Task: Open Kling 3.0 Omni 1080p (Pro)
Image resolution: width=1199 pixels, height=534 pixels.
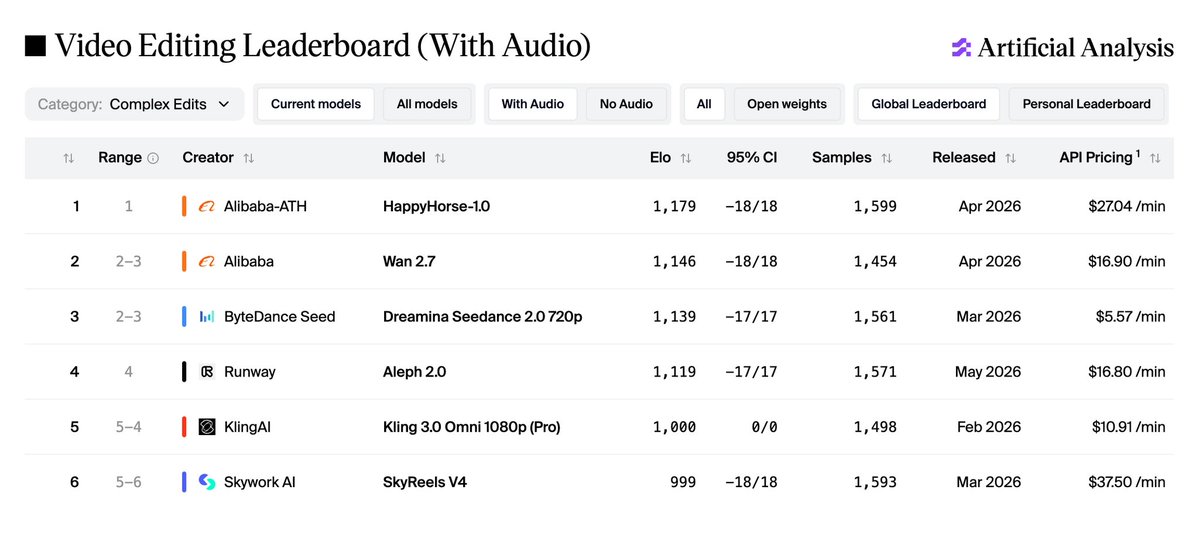Action: pyautogui.click(x=472, y=427)
